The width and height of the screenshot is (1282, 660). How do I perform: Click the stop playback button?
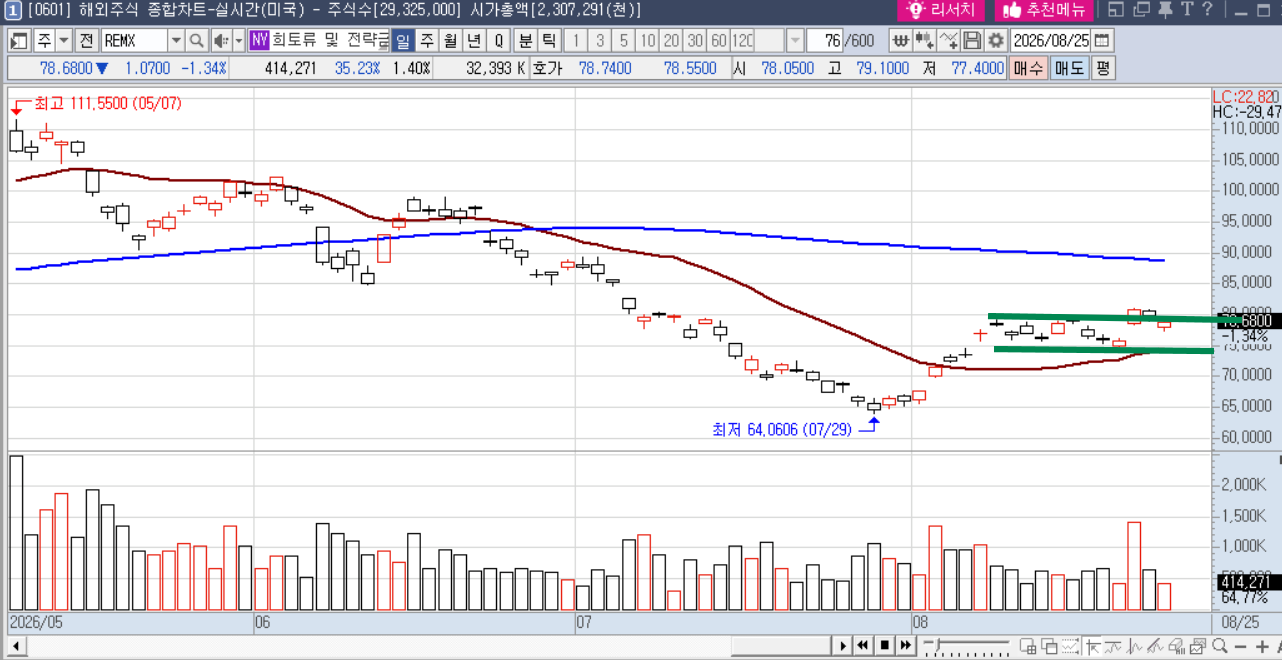pyautogui.click(x=884, y=645)
